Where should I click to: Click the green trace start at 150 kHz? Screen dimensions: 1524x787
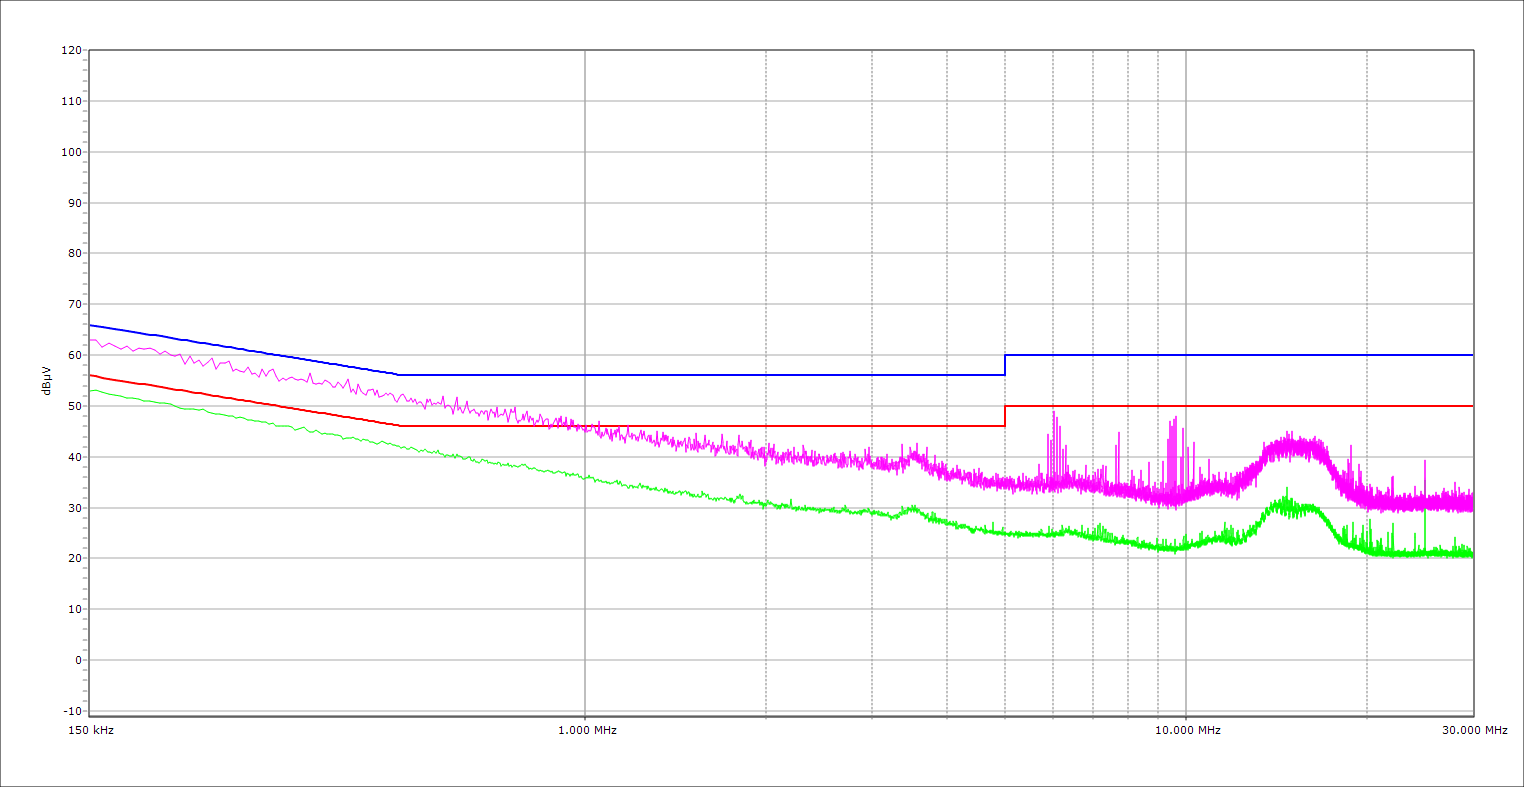click(x=91, y=390)
